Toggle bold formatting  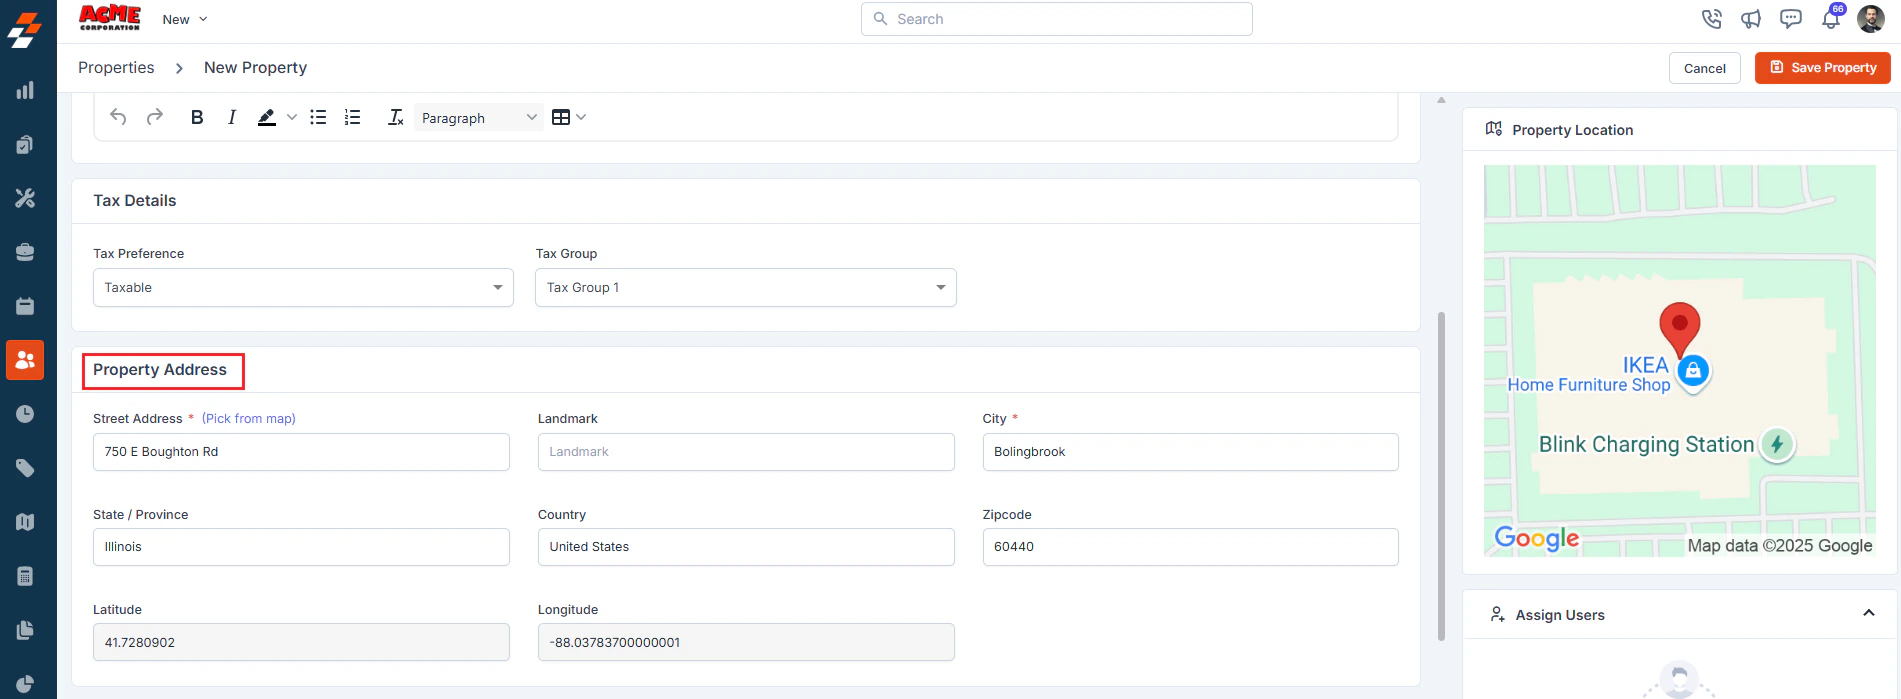coord(197,117)
